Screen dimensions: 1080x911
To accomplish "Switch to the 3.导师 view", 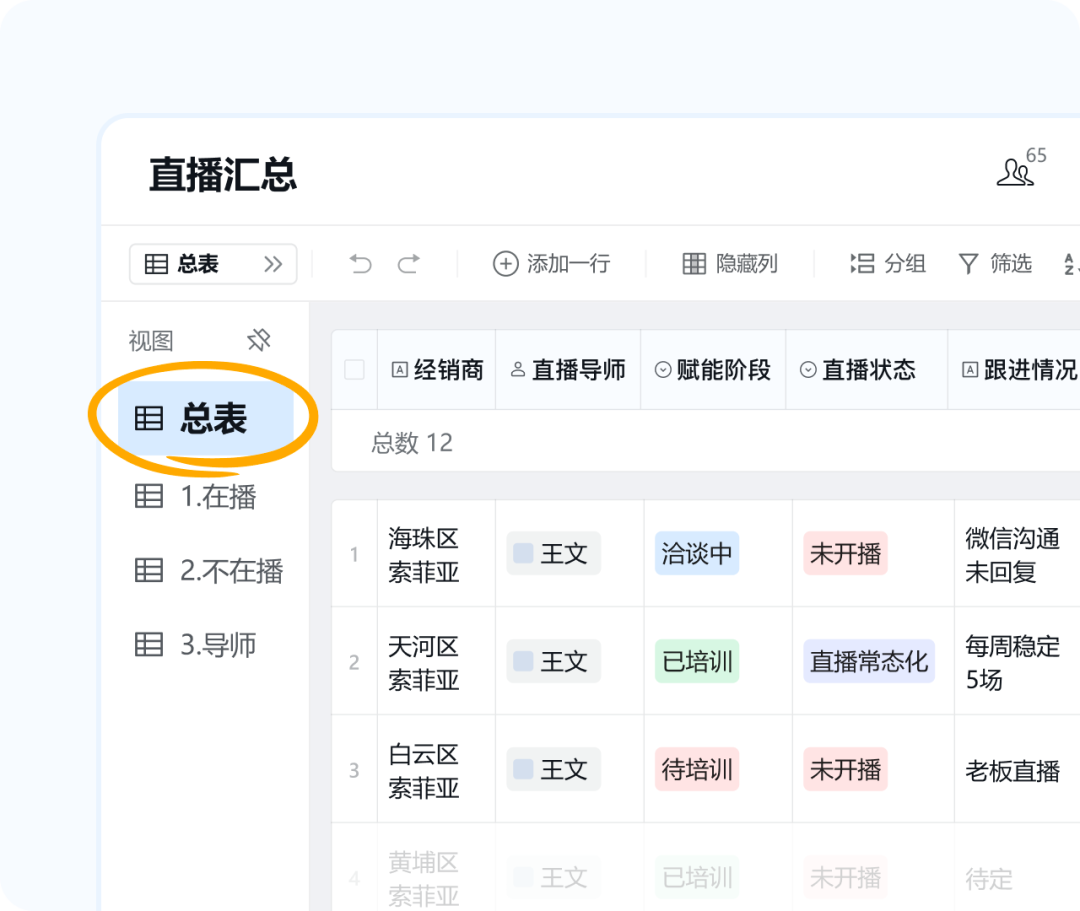I will click(217, 645).
